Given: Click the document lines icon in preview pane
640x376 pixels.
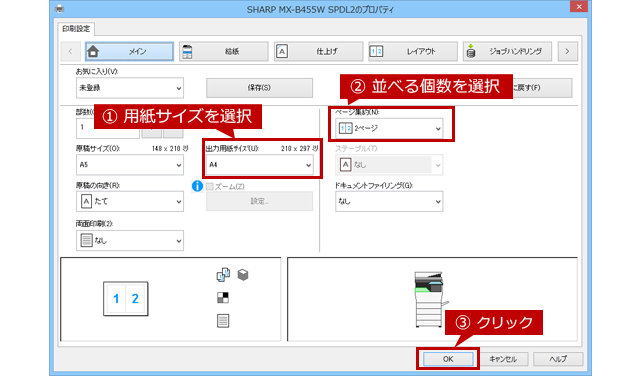Looking at the screenshot, I should pos(223,321).
